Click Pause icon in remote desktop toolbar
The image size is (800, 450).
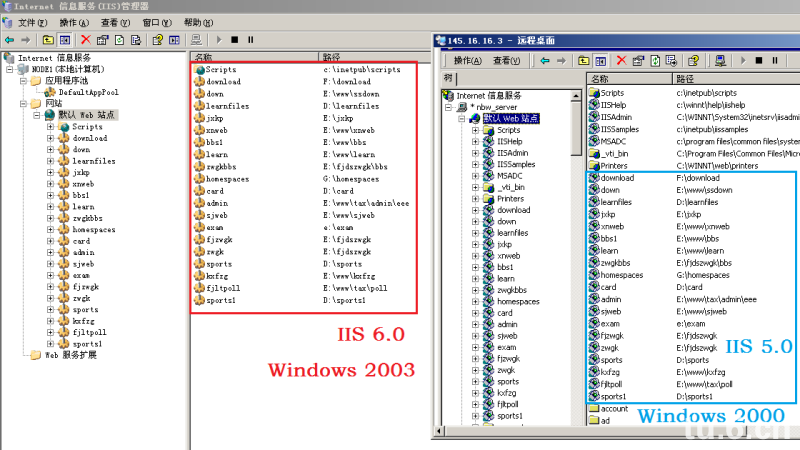775,61
